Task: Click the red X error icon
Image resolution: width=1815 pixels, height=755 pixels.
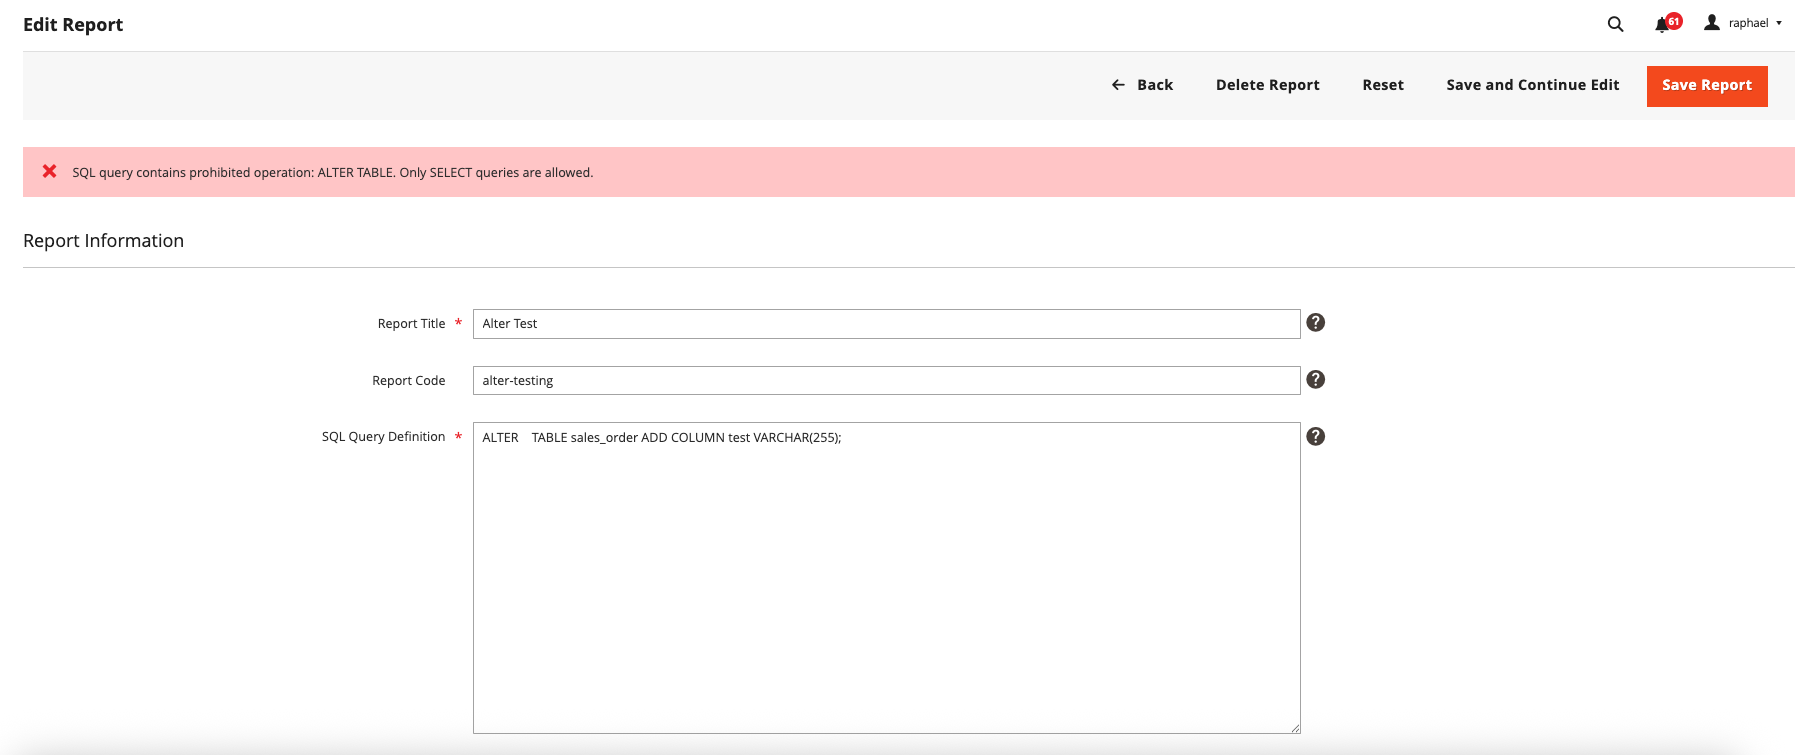Action: 49,172
